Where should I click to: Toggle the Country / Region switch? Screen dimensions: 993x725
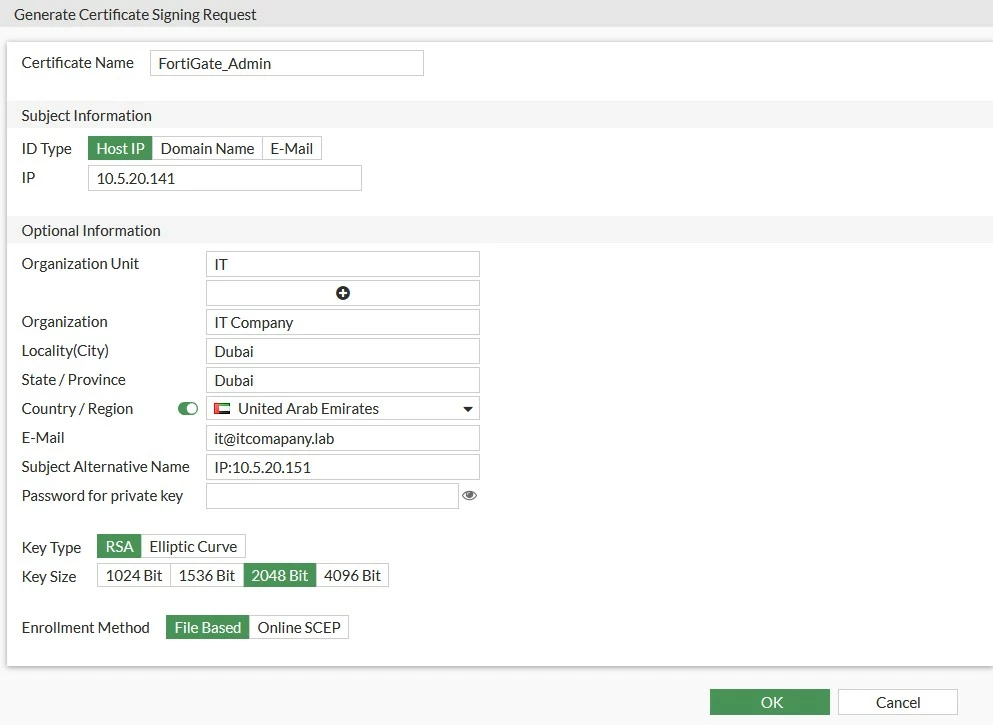[188, 409]
